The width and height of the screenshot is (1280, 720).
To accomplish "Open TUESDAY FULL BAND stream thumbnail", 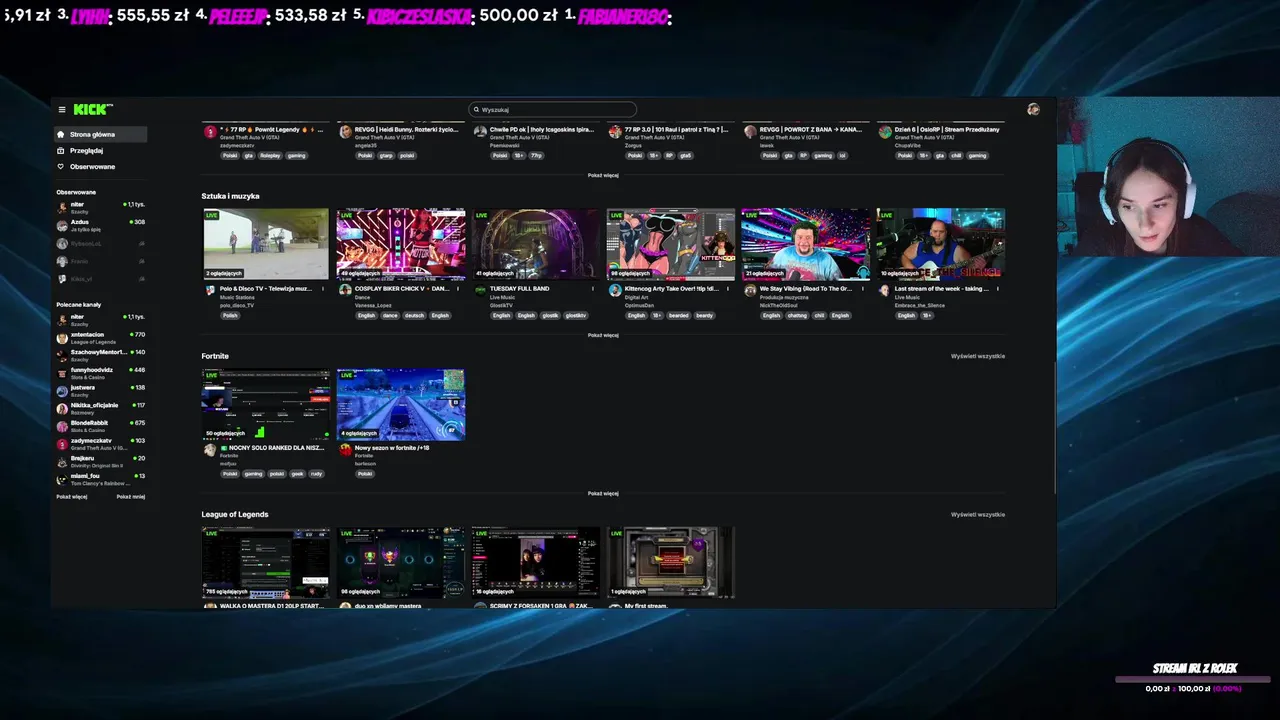I will 535,244.
